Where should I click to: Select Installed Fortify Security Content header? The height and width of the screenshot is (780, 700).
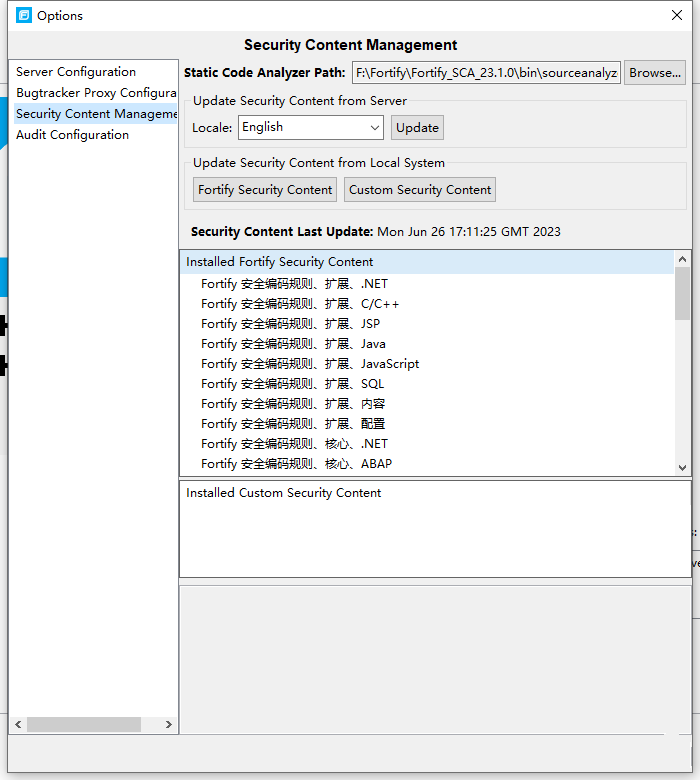427,262
